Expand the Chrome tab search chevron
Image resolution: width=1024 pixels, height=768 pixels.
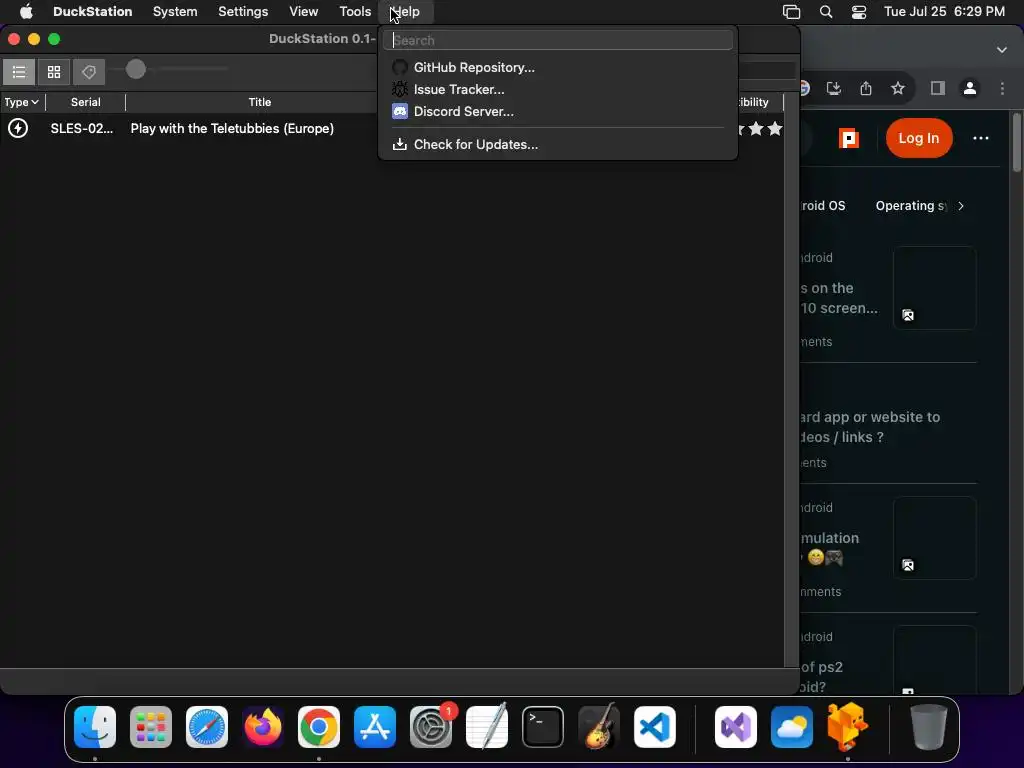click(1002, 50)
